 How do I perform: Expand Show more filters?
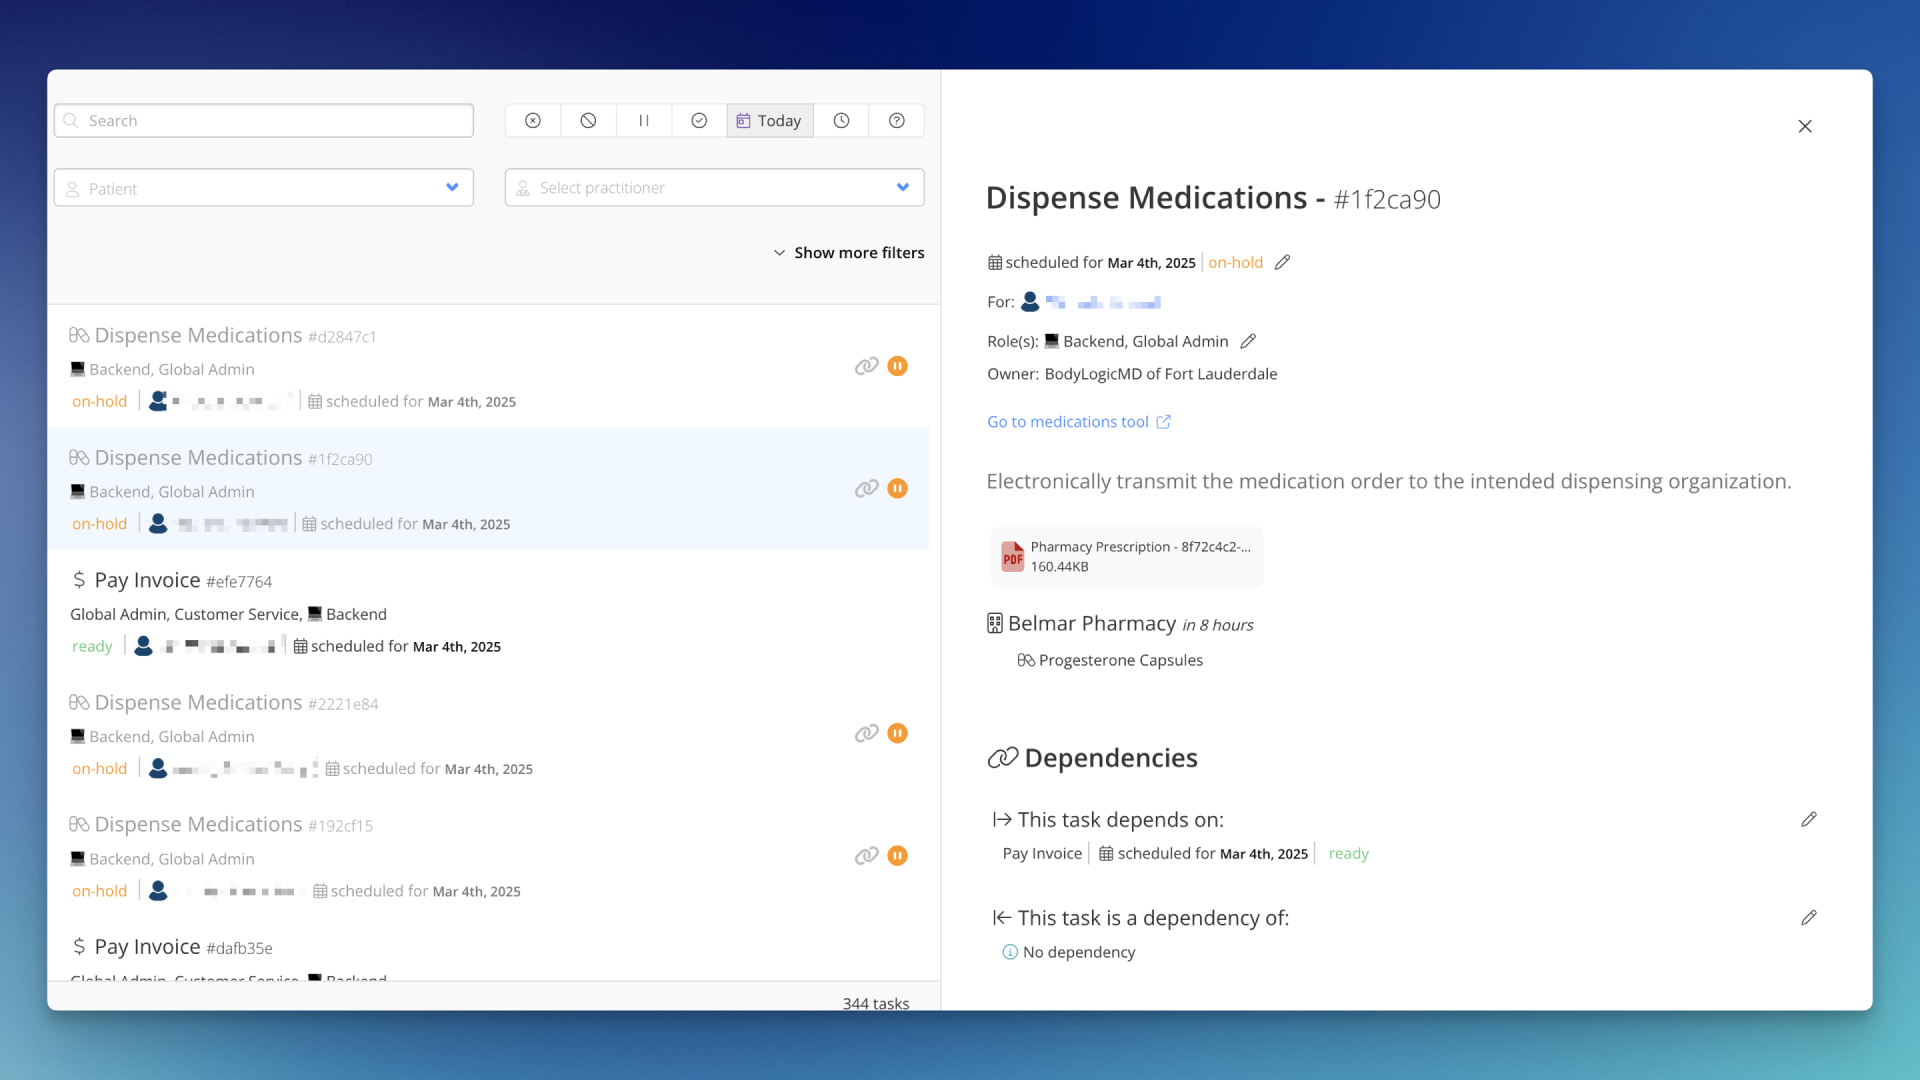849,252
